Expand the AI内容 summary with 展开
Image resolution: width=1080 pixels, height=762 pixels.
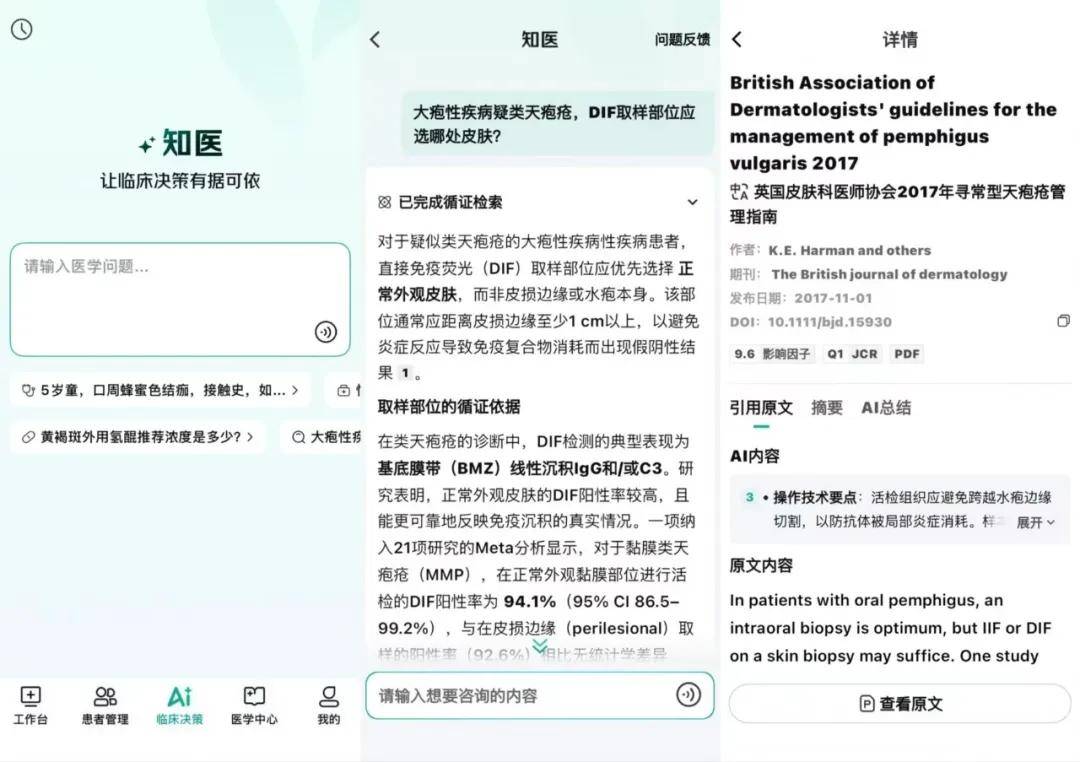(1035, 522)
